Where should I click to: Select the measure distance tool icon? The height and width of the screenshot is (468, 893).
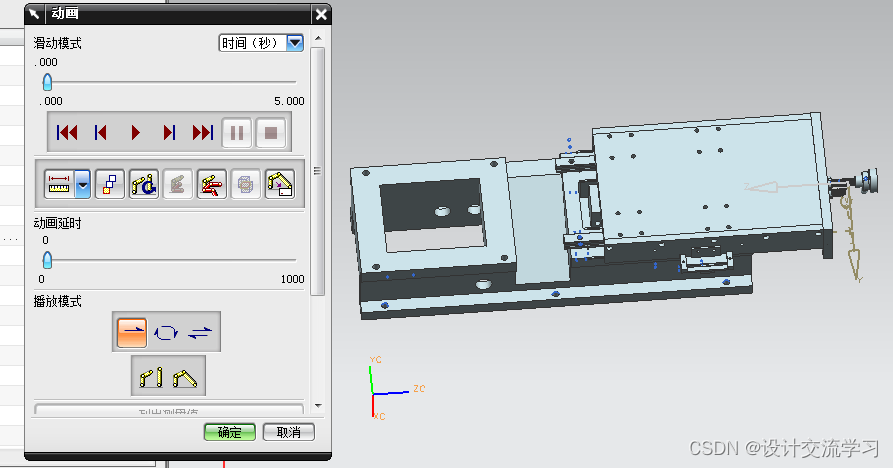coord(59,184)
